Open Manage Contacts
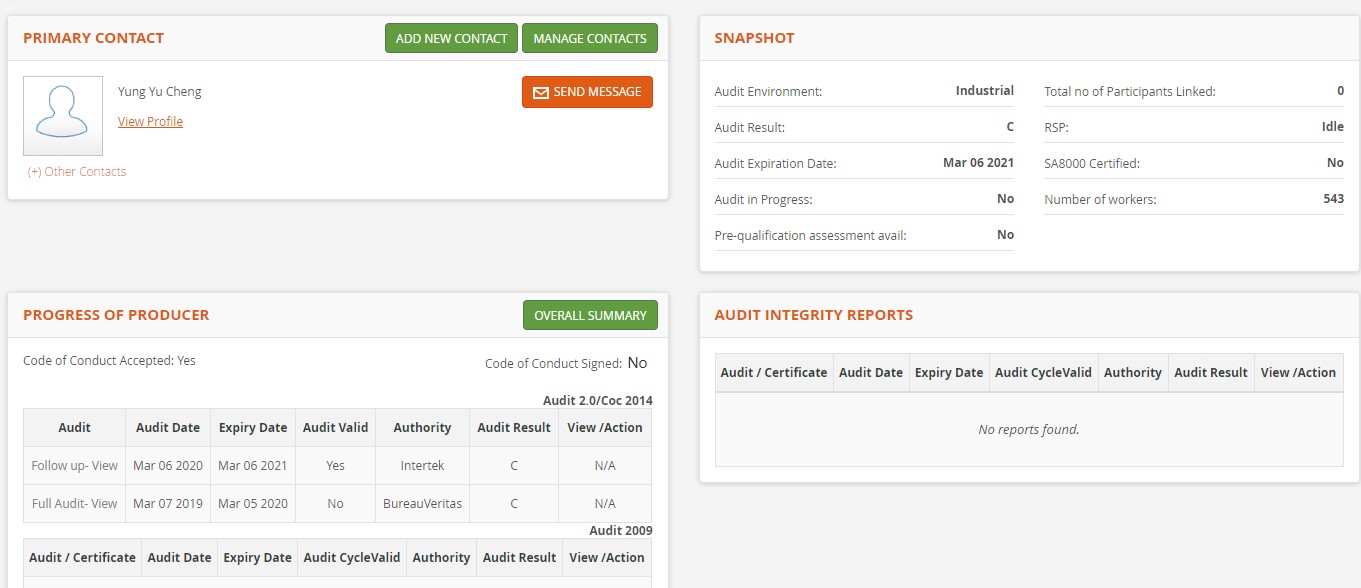Image resolution: width=1361 pixels, height=588 pixels. (x=589, y=39)
